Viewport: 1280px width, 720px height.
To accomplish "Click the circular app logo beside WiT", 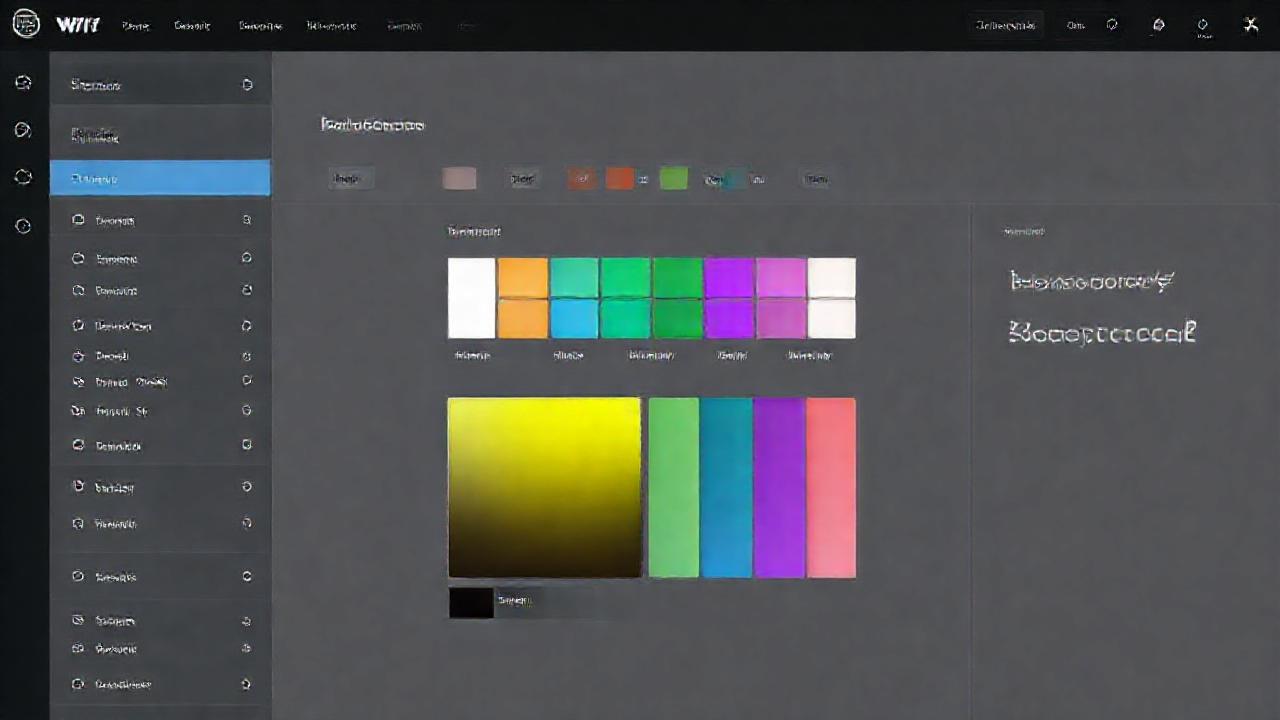I will (25, 24).
